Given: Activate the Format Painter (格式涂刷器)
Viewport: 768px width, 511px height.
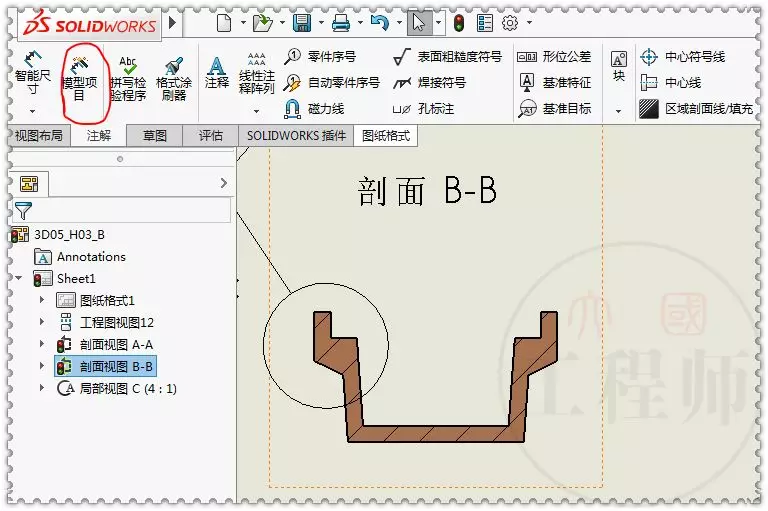Looking at the screenshot, I should [174, 78].
